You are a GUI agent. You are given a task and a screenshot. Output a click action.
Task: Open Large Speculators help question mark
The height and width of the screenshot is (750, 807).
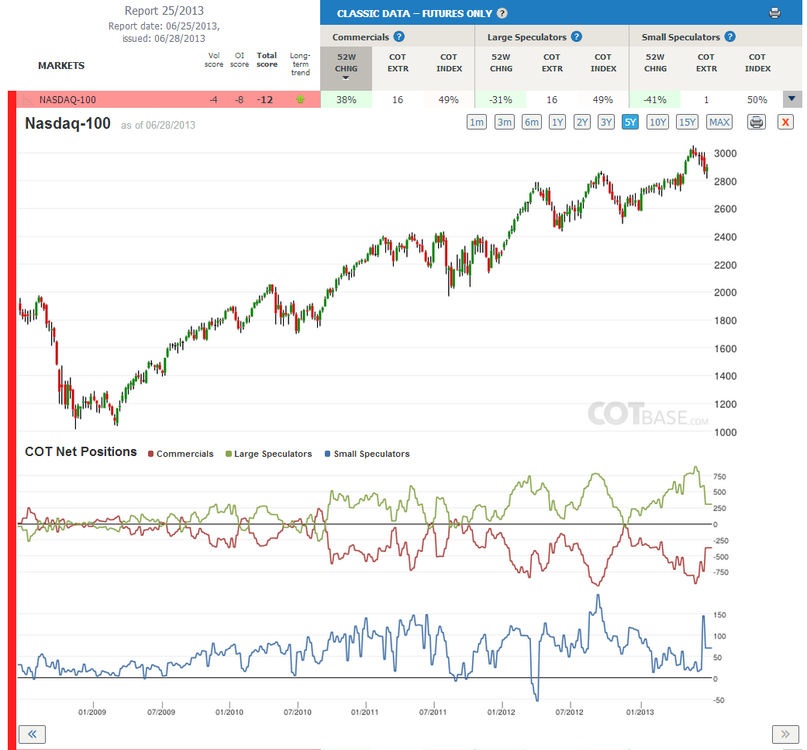[x=576, y=37]
